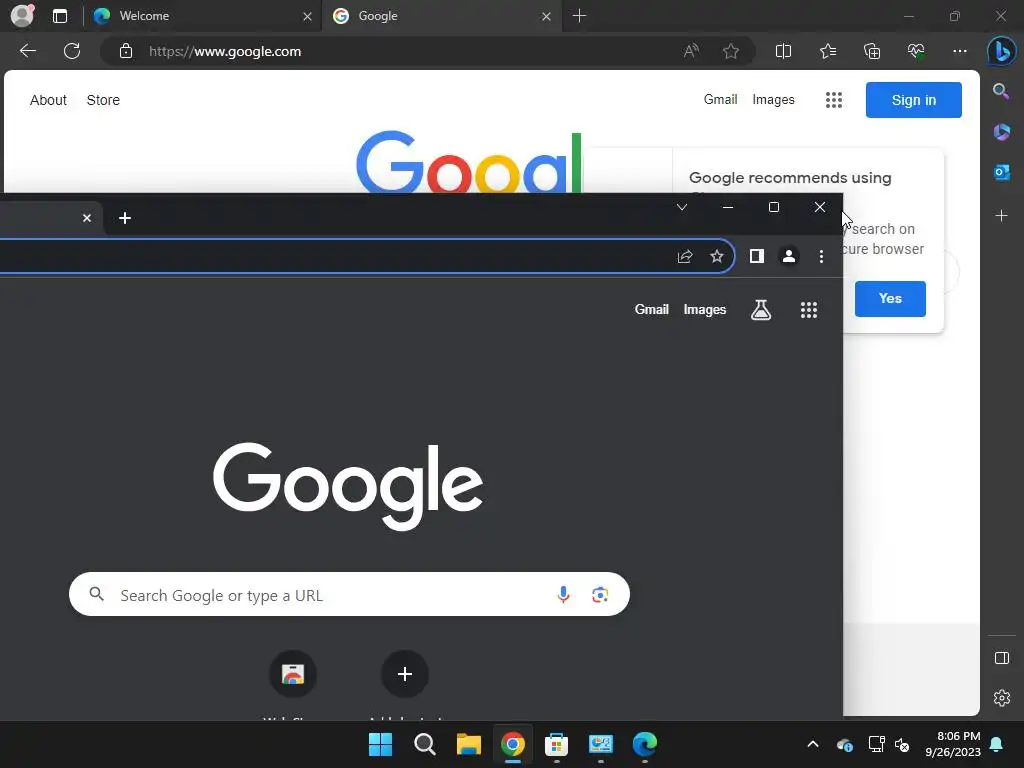Close the Welcome tab in Edge

[307, 16]
